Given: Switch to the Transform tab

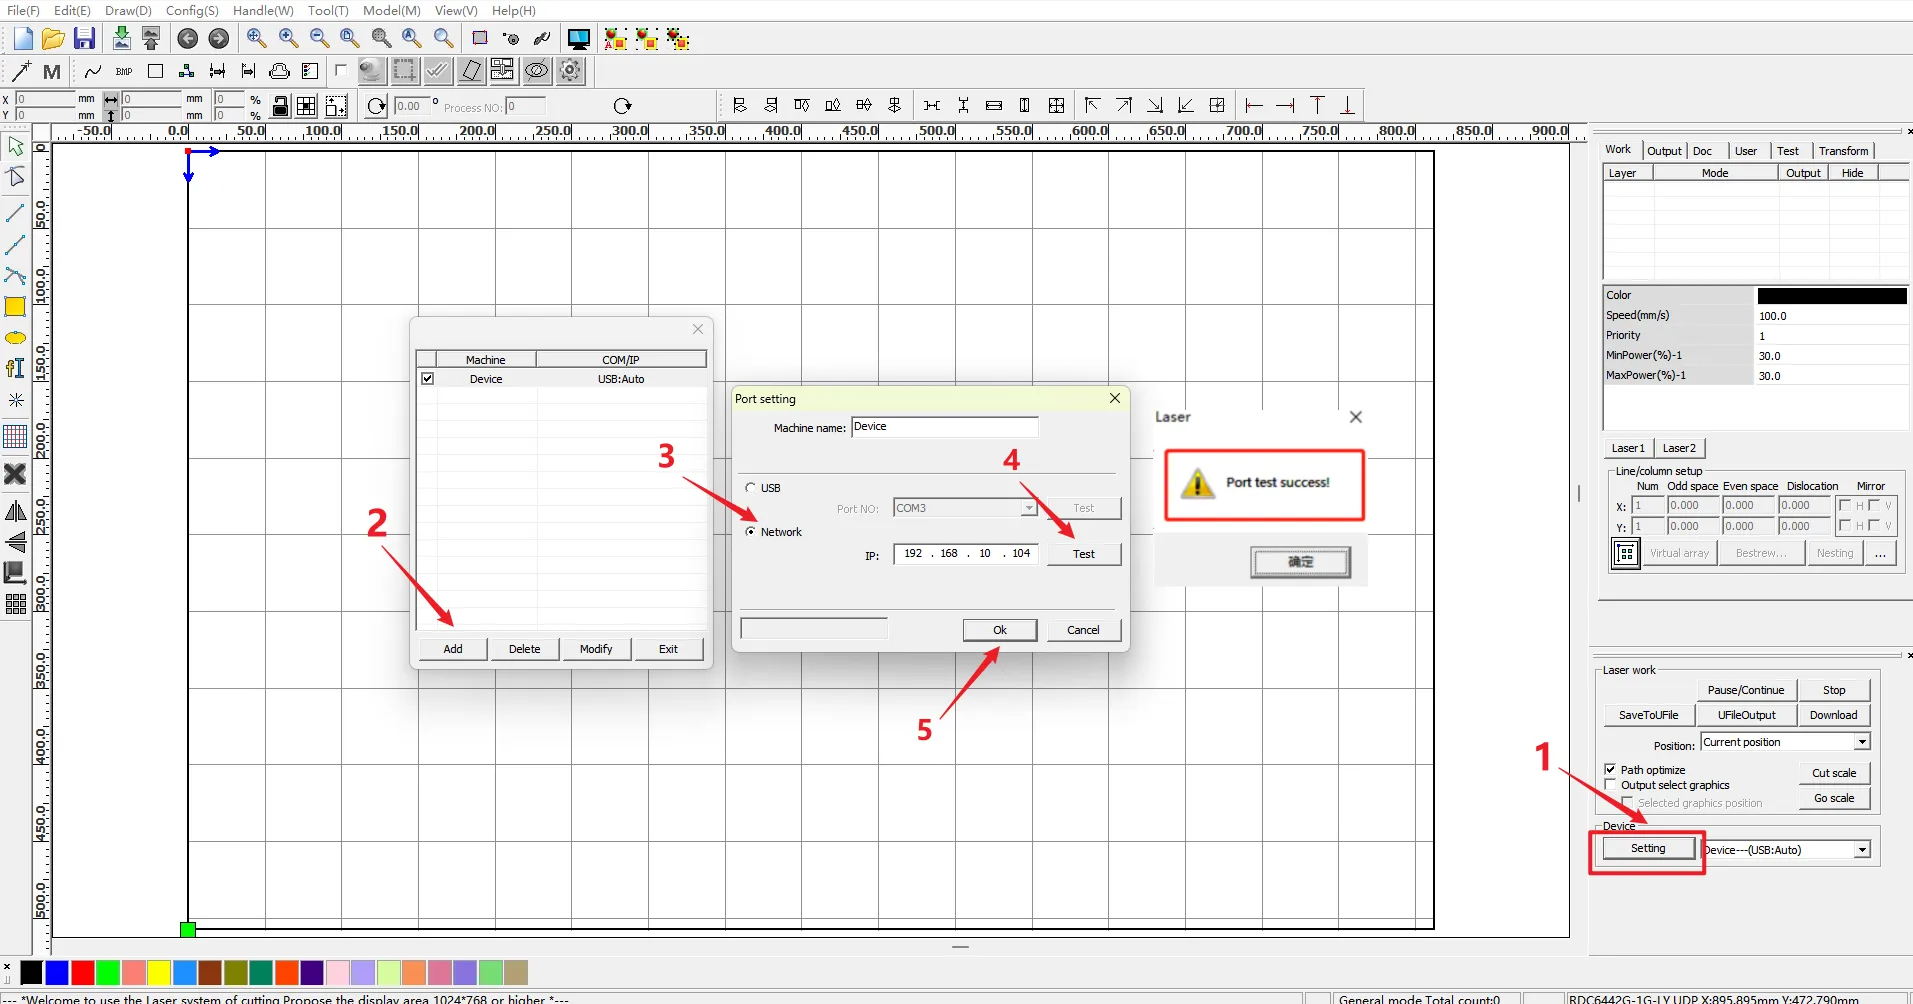Looking at the screenshot, I should [x=1843, y=151].
